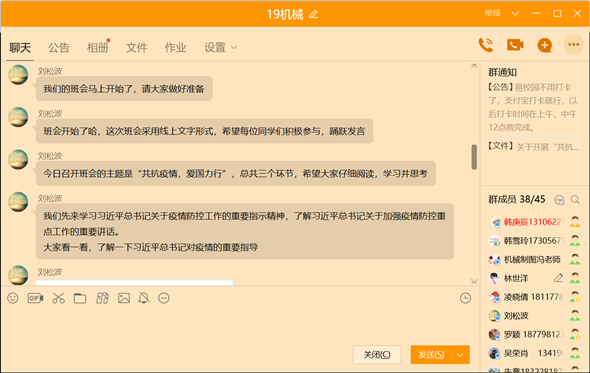
Task: Switch to the 聊天 tab
Action: (x=20, y=48)
